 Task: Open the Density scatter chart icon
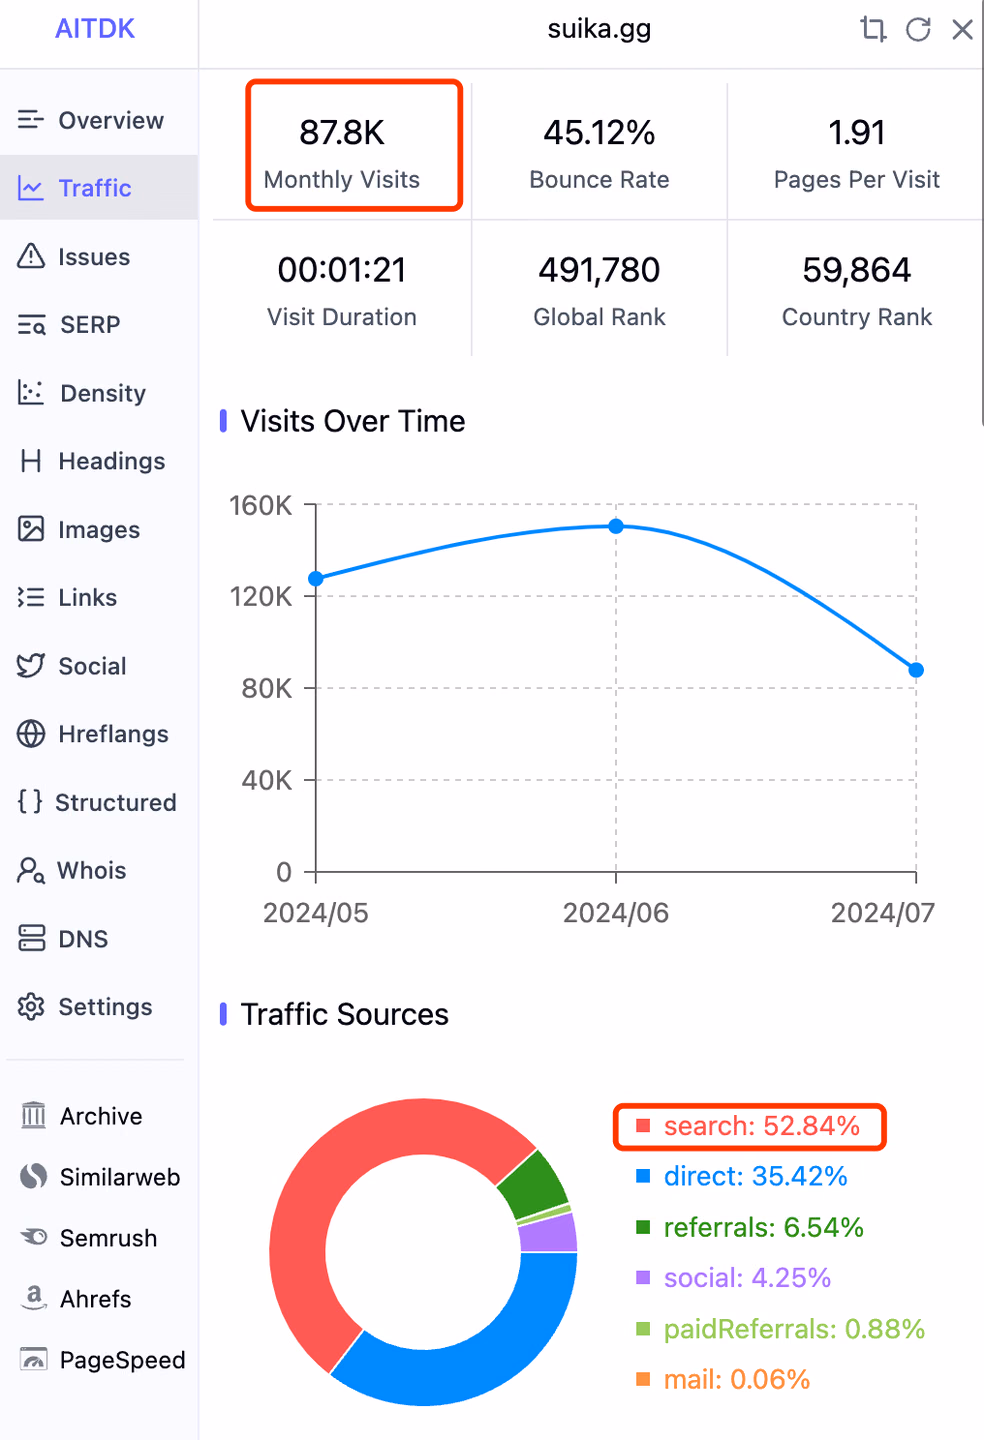point(31,392)
